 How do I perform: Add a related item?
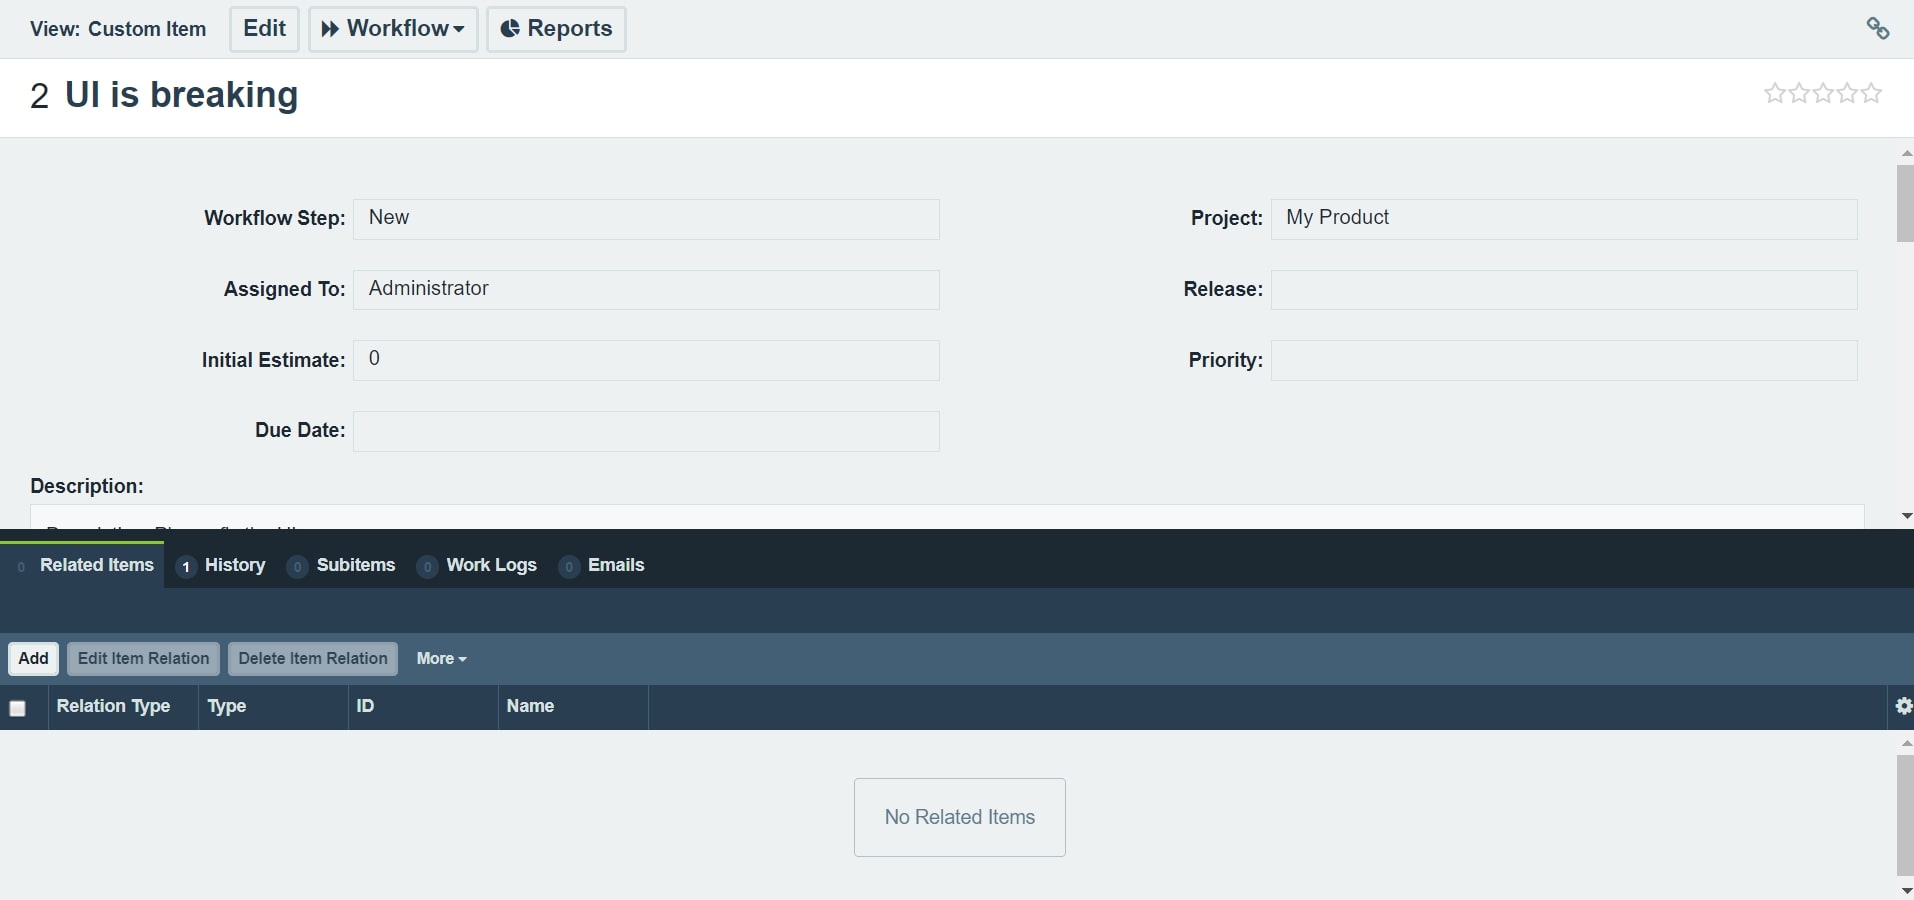33,658
